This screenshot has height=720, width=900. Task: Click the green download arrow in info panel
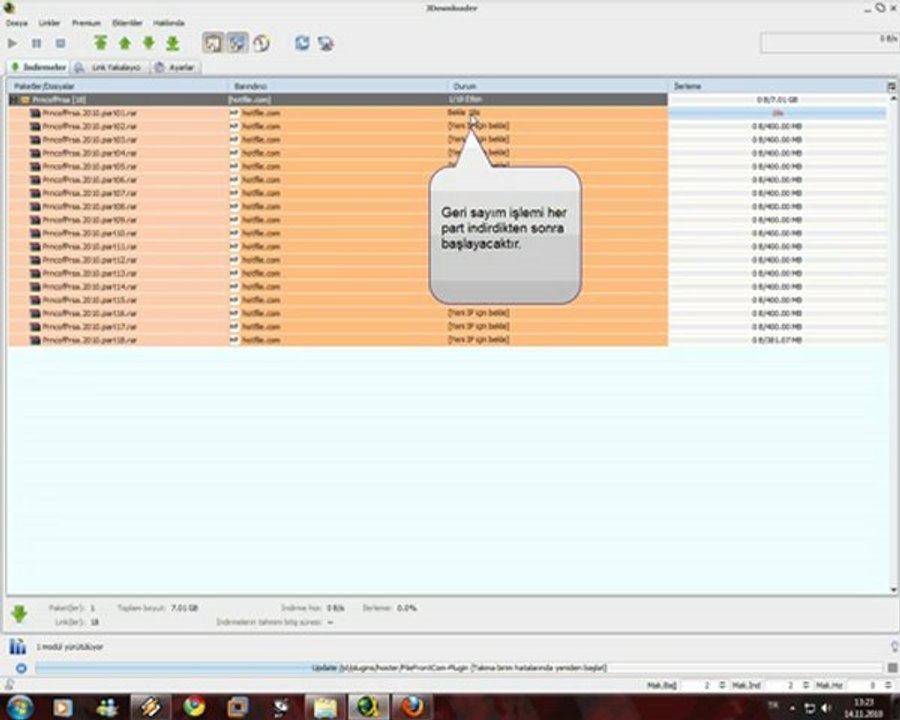pos(19,614)
